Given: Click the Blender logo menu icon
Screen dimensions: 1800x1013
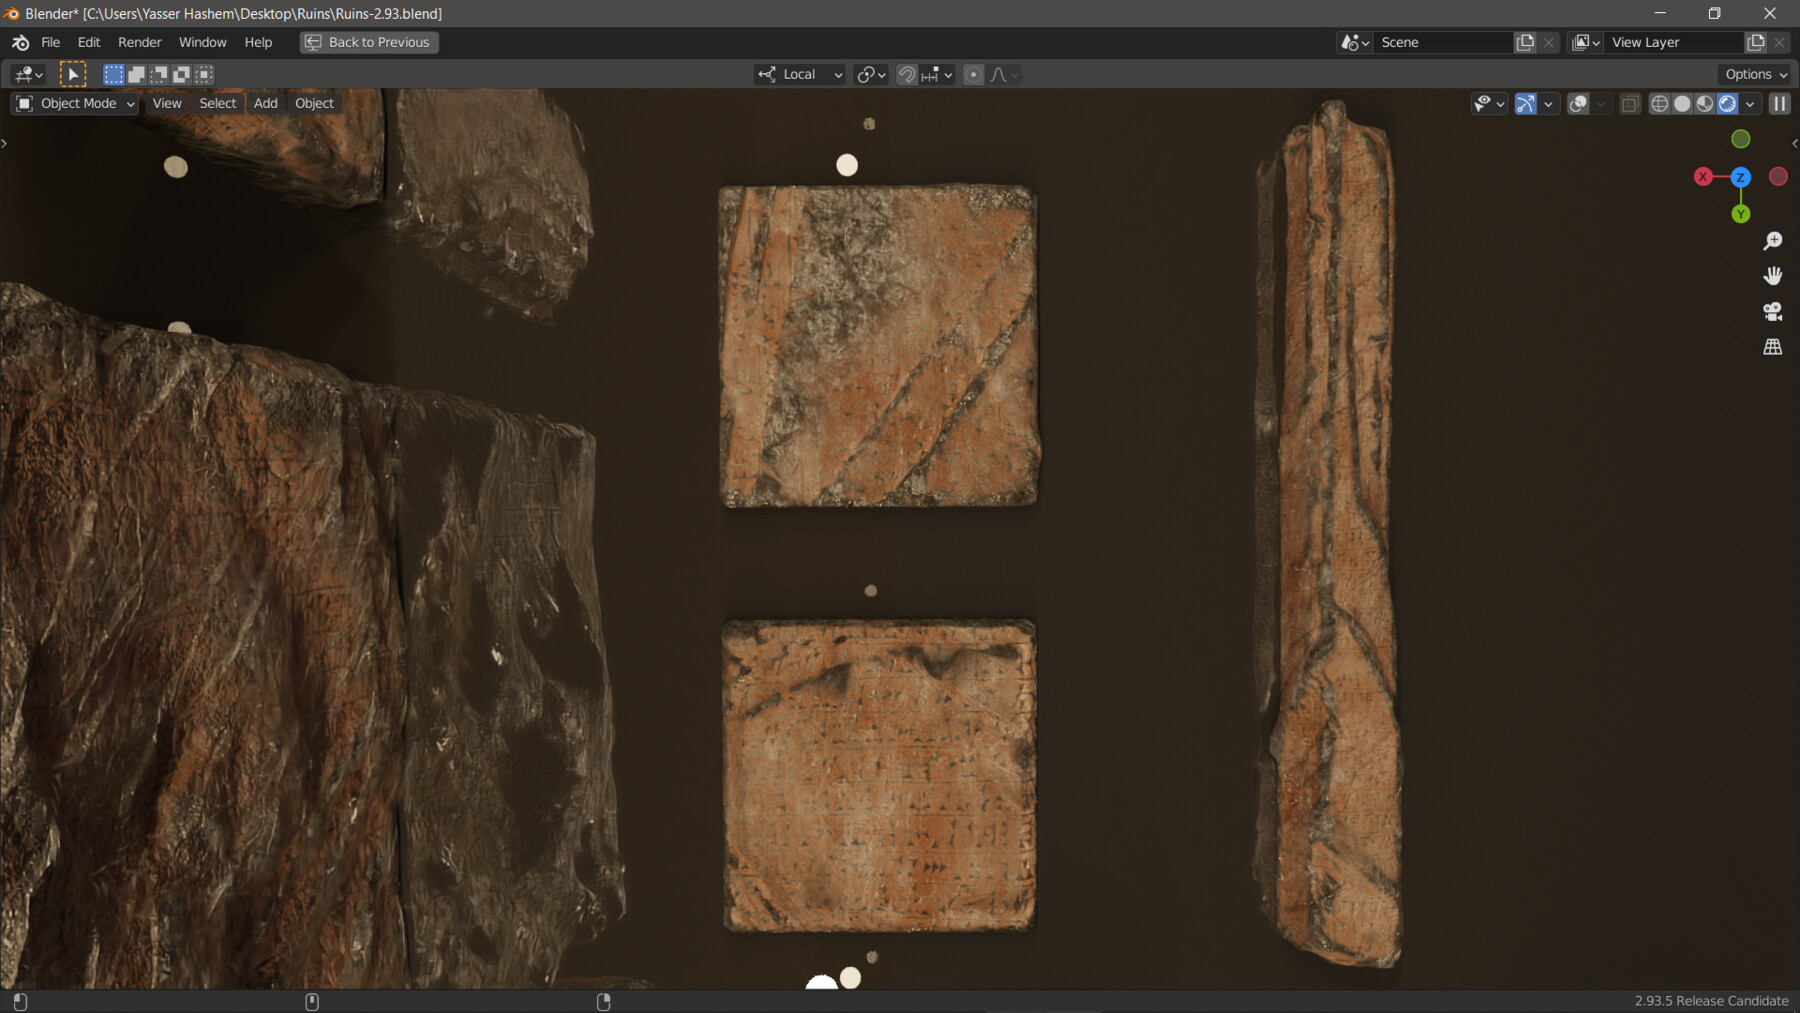Looking at the screenshot, I should click(x=20, y=42).
